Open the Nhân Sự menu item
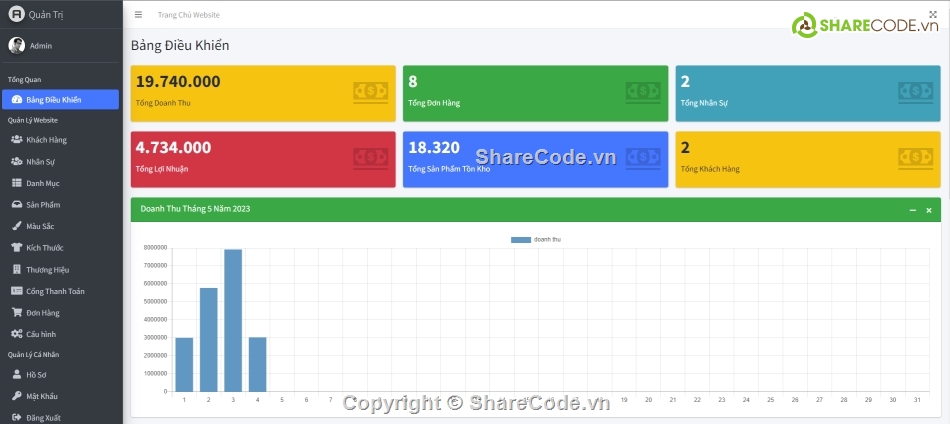This screenshot has height=424, width=950. [60, 162]
